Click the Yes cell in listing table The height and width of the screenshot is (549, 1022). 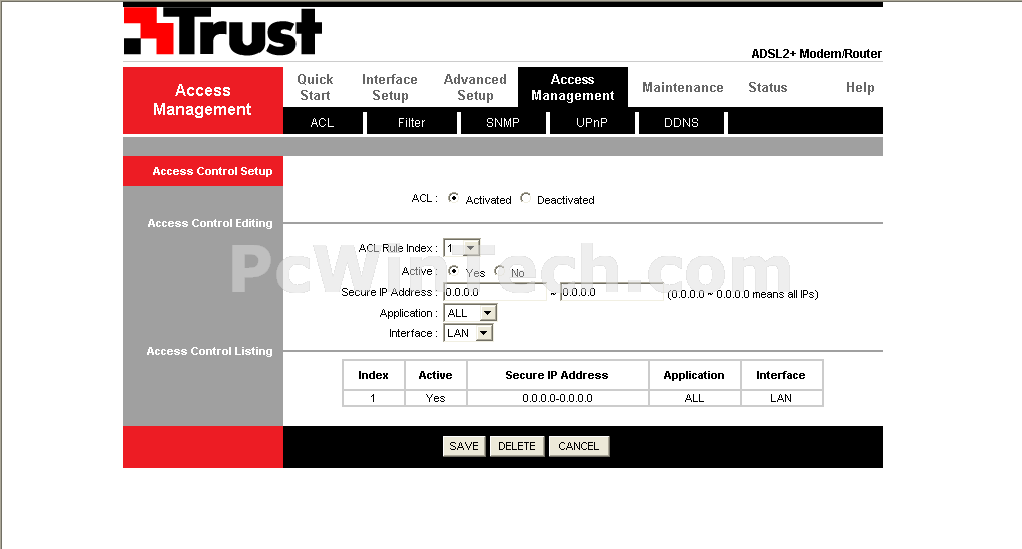[435, 398]
